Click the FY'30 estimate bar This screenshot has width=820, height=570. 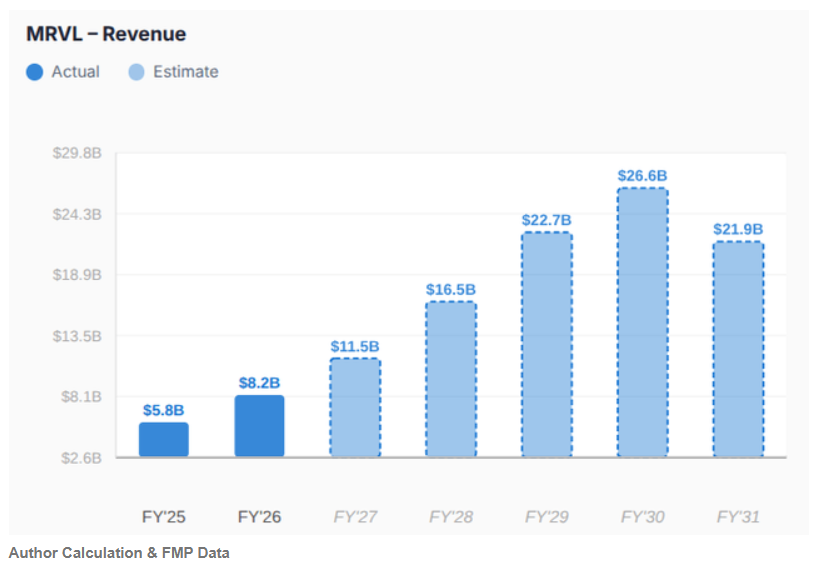pos(642,323)
